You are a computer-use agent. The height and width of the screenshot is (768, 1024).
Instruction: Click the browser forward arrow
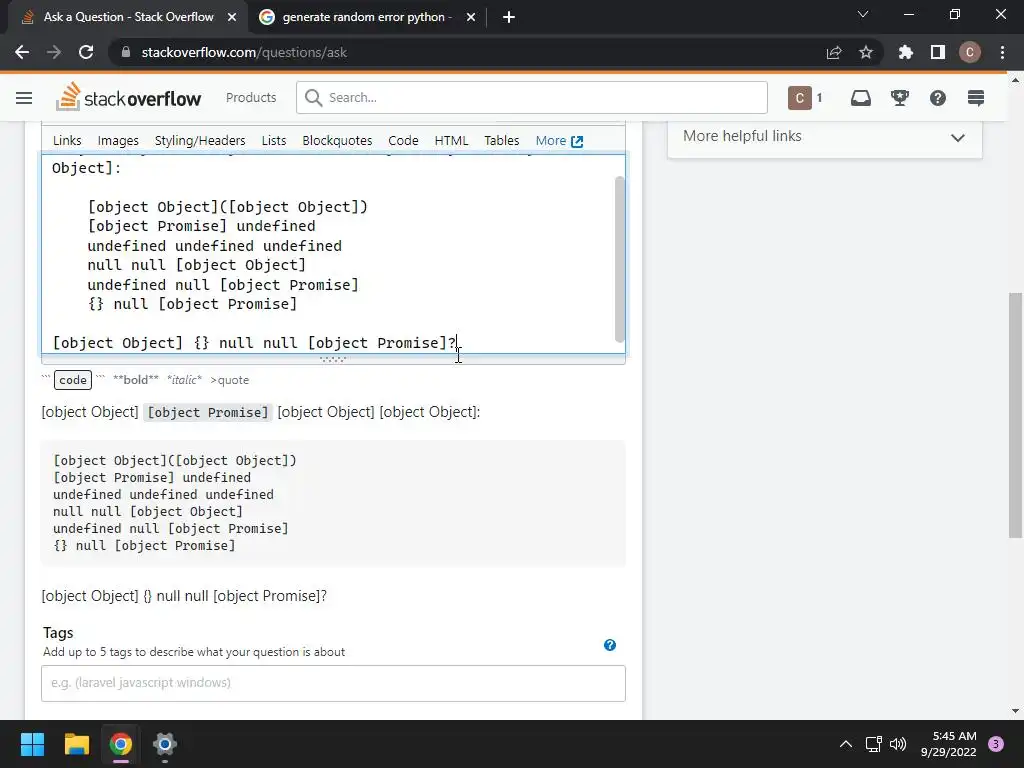[54, 52]
